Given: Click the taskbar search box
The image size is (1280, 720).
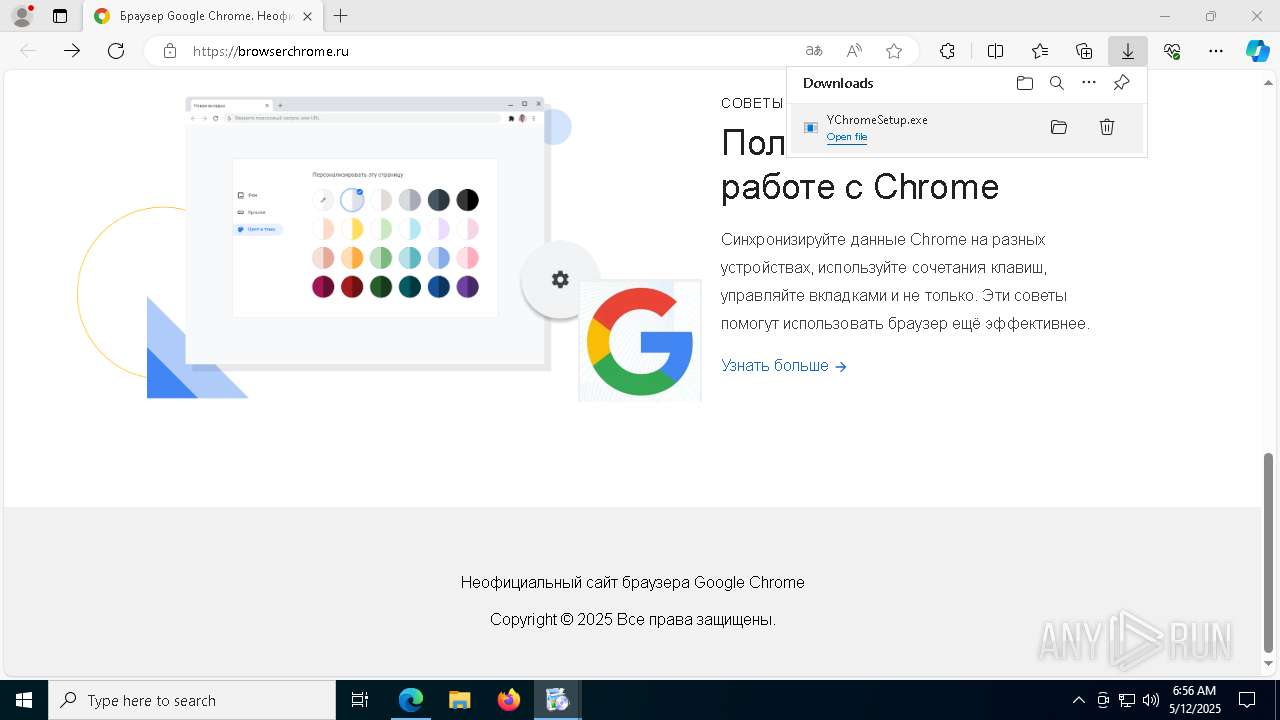Looking at the screenshot, I should (192, 700).
